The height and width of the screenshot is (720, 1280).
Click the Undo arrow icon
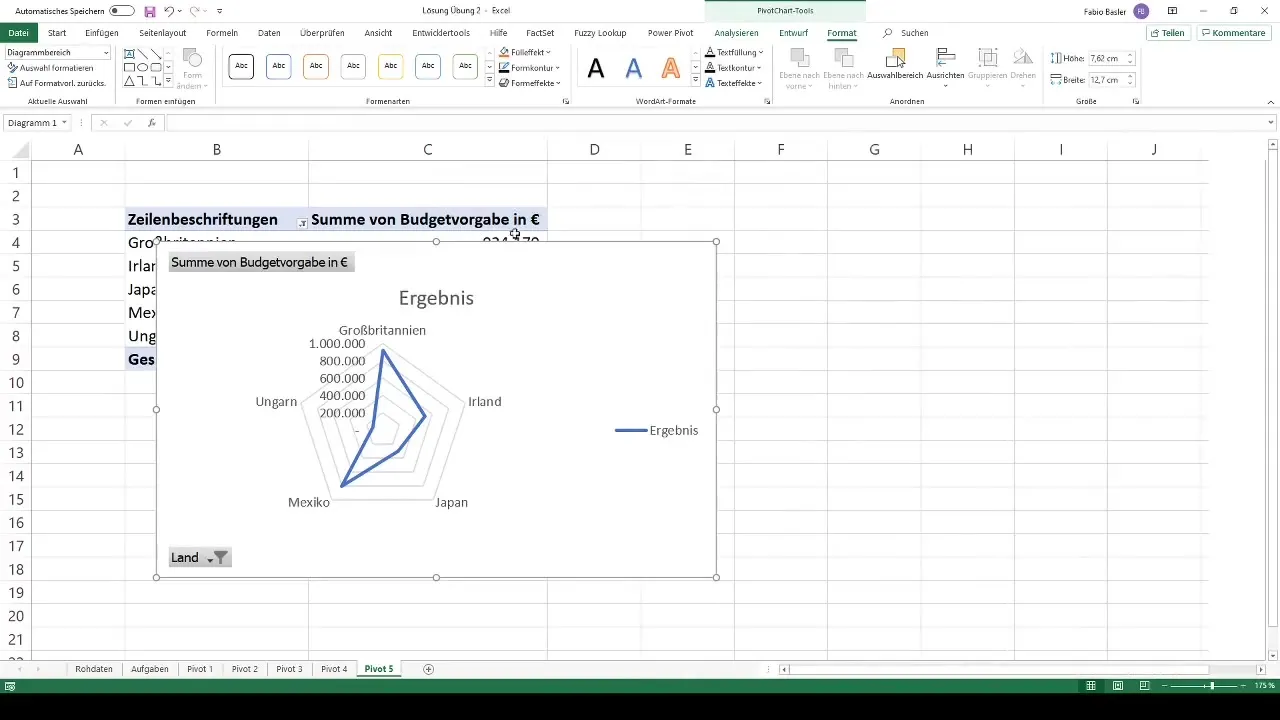tap(169, 11)
